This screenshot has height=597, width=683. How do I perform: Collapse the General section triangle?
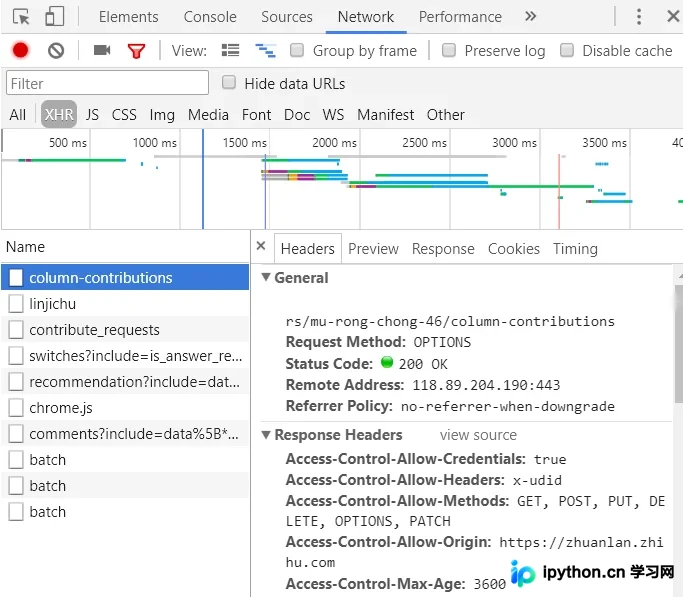pos(266,277)
